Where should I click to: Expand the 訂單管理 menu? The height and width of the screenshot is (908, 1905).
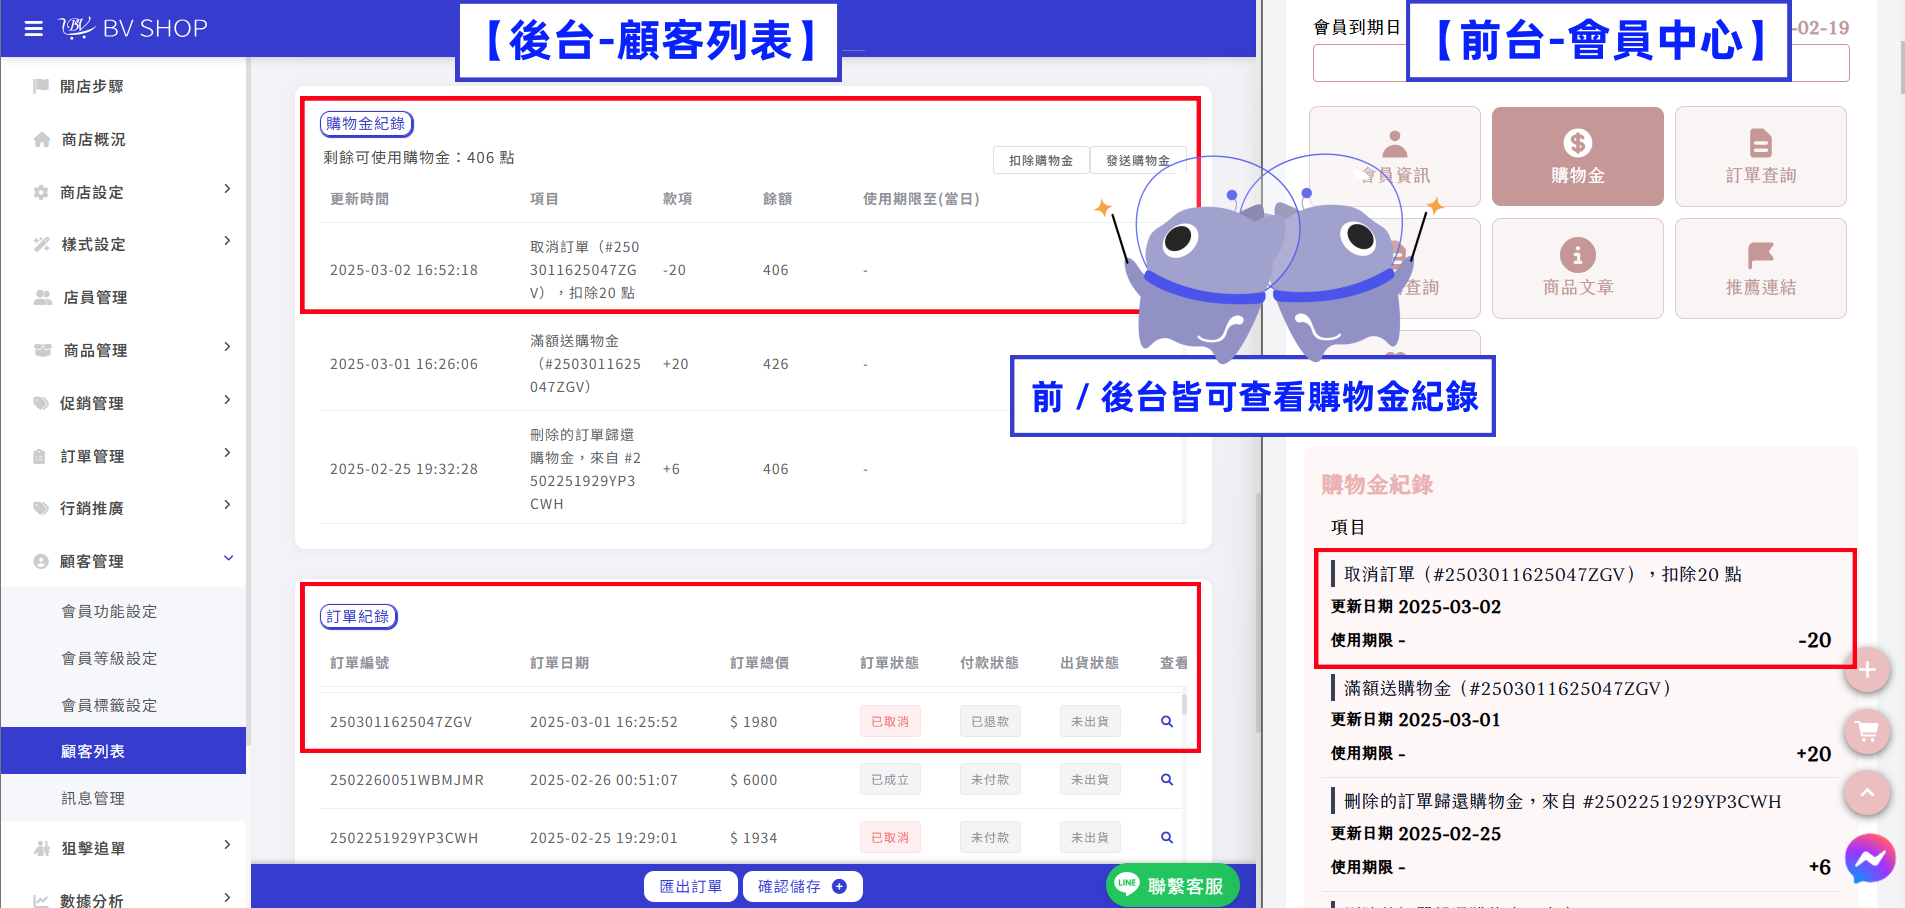click(123, 456)
